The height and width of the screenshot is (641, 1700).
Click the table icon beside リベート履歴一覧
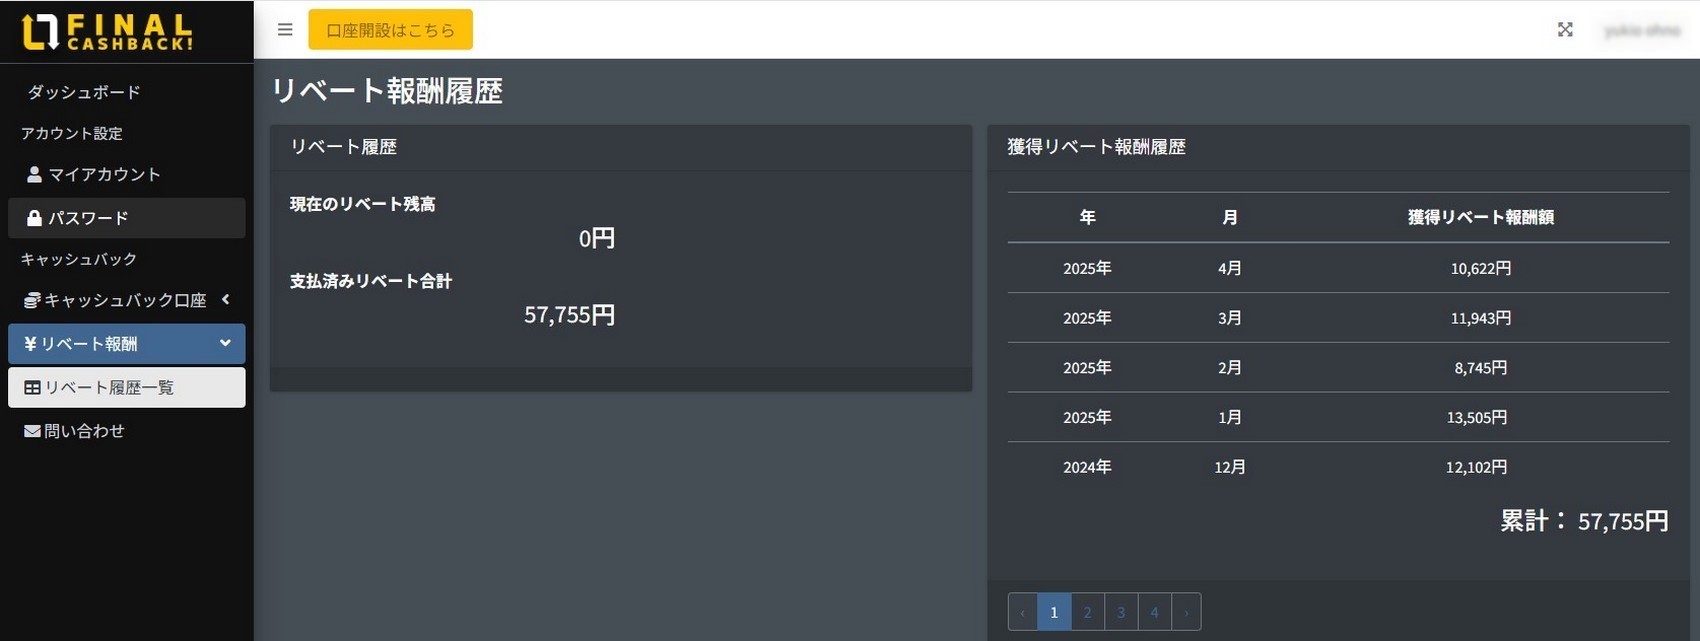[32, 388]
